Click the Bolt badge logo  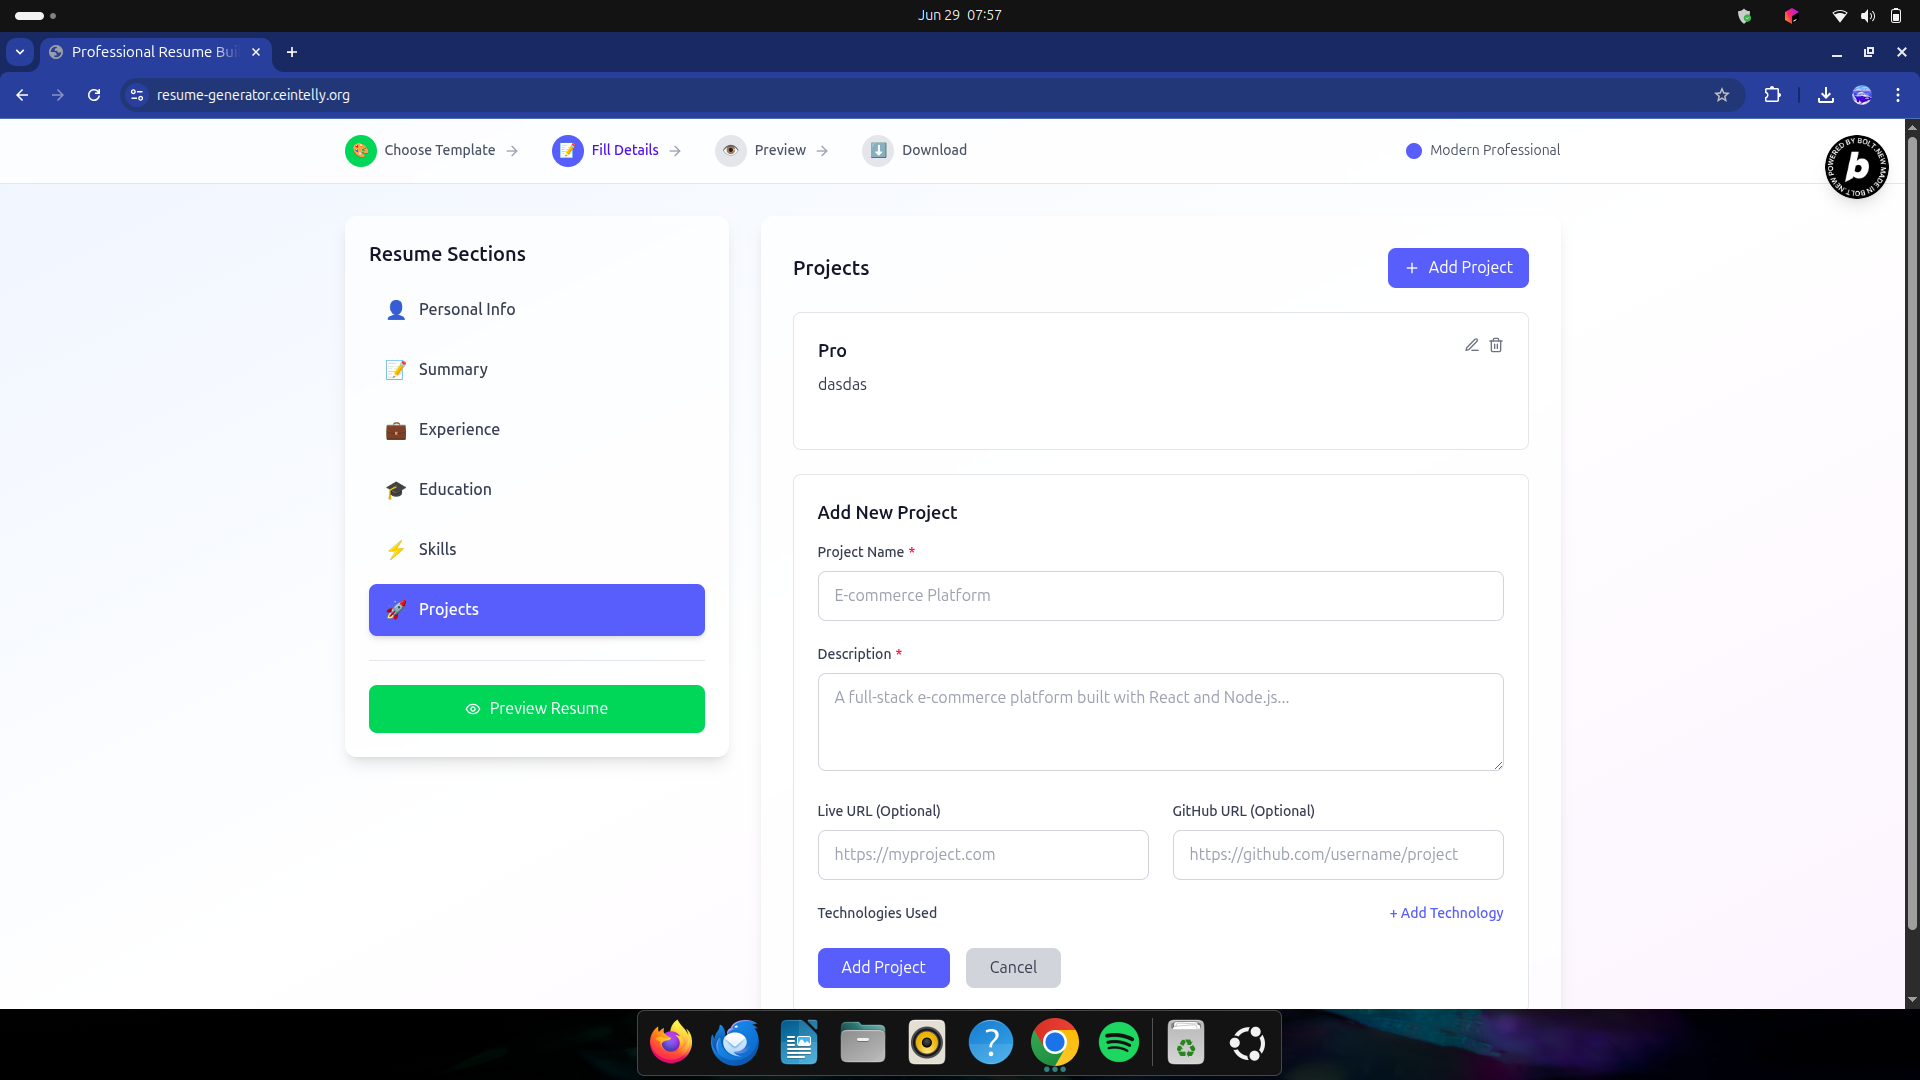pyautogui.click(x=1856, y=167)
